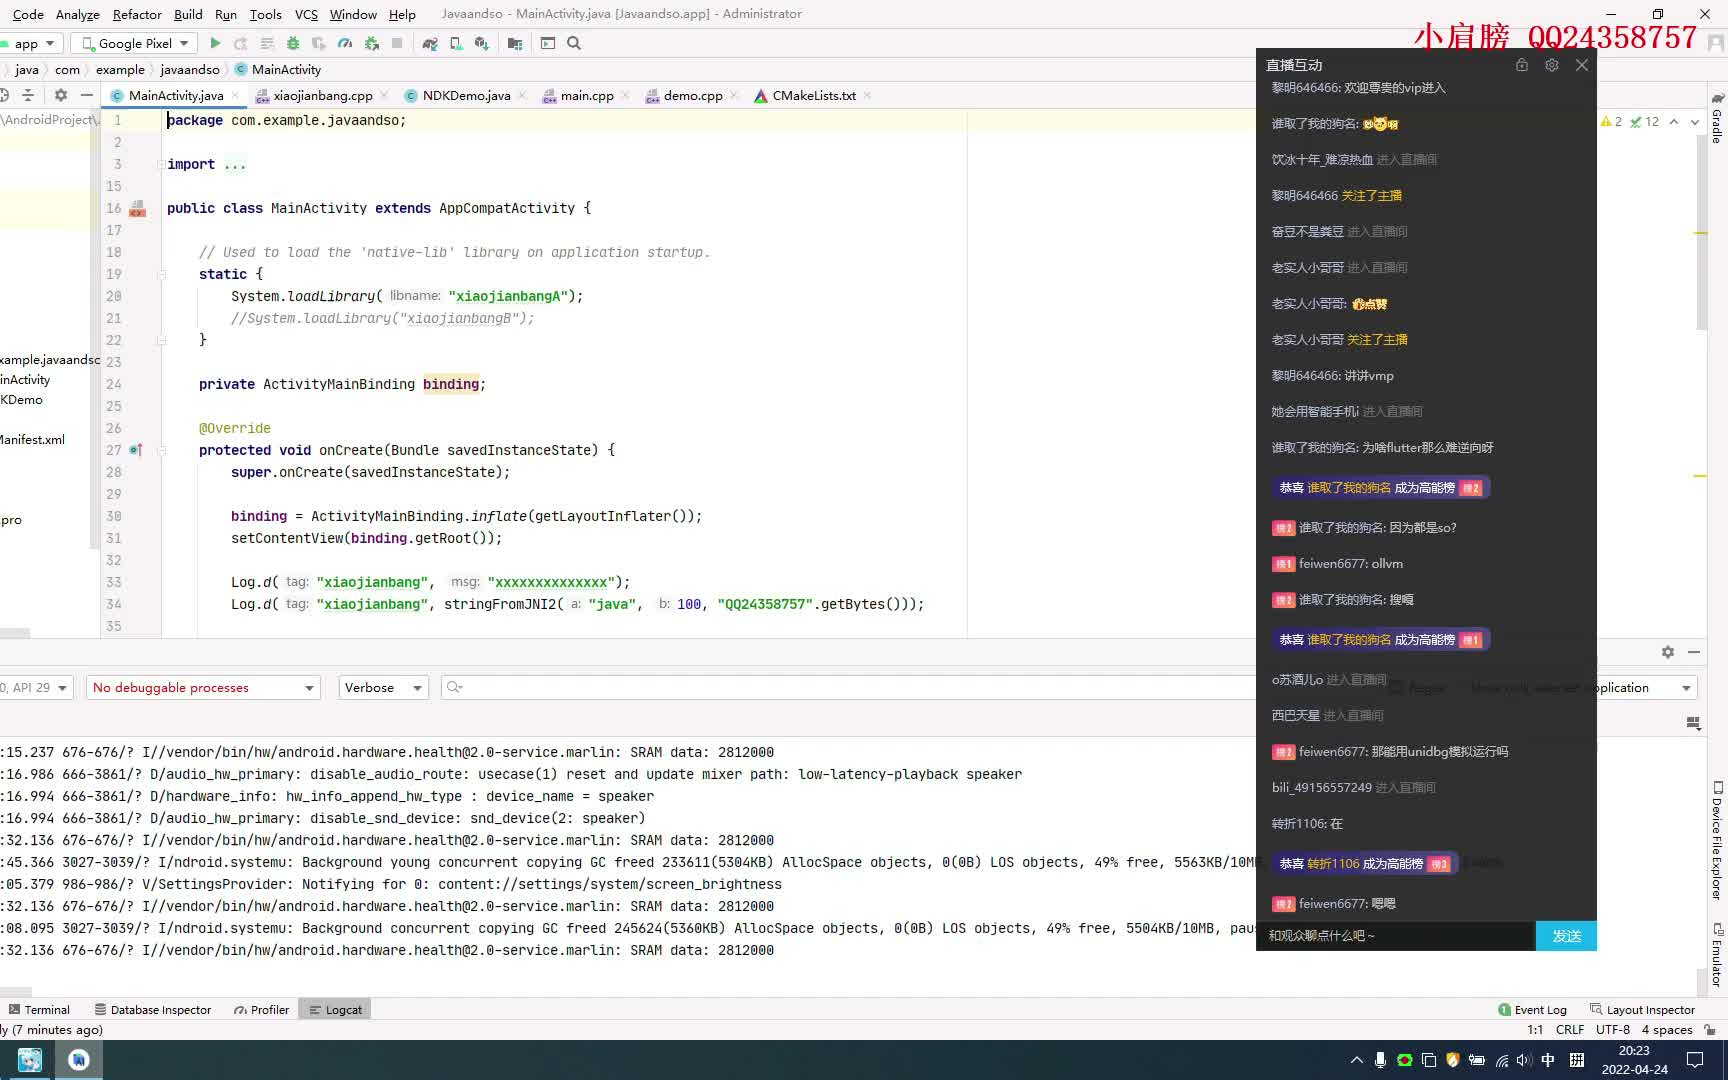Open Search Everywhere magnifier icon
The image size is (1728, 1080).
coord(574,43)
